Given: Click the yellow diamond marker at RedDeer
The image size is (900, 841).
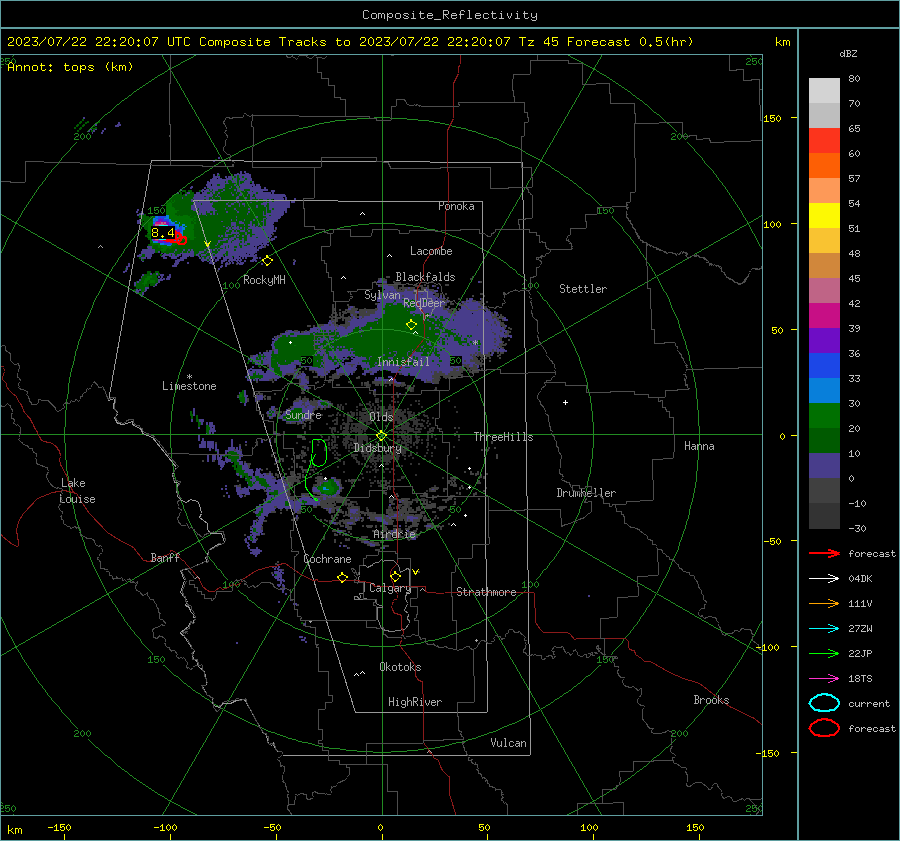Looking at the screenshot, I should (x=412, y=325).
